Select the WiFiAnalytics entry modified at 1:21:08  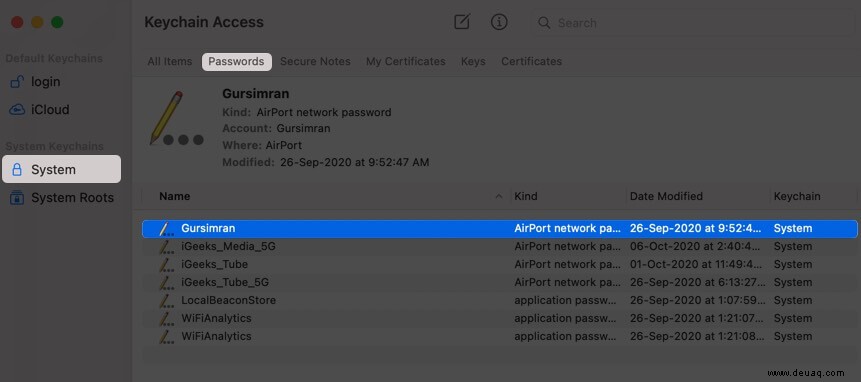coord(500,336)
